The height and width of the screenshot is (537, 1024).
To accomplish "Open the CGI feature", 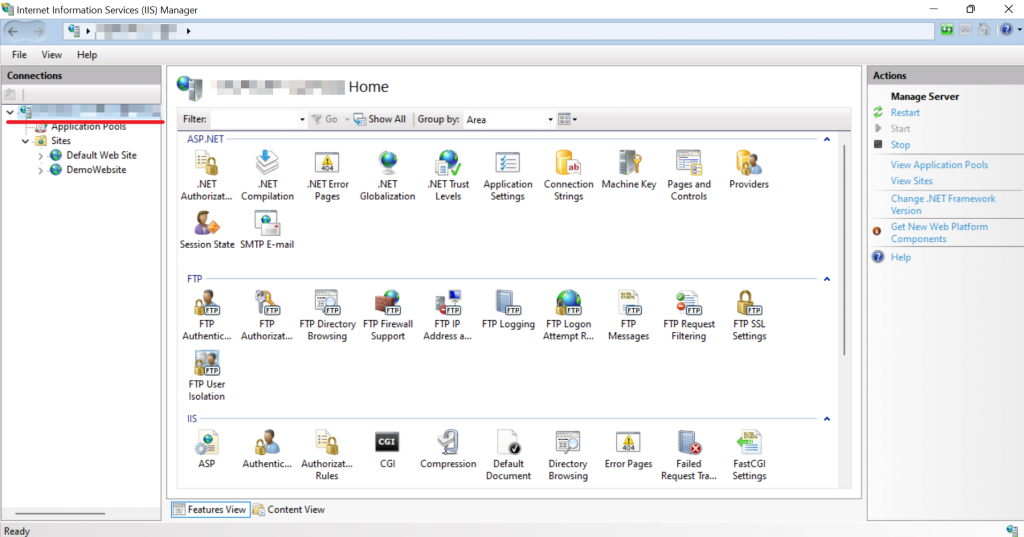I will (x=387, y=449).
